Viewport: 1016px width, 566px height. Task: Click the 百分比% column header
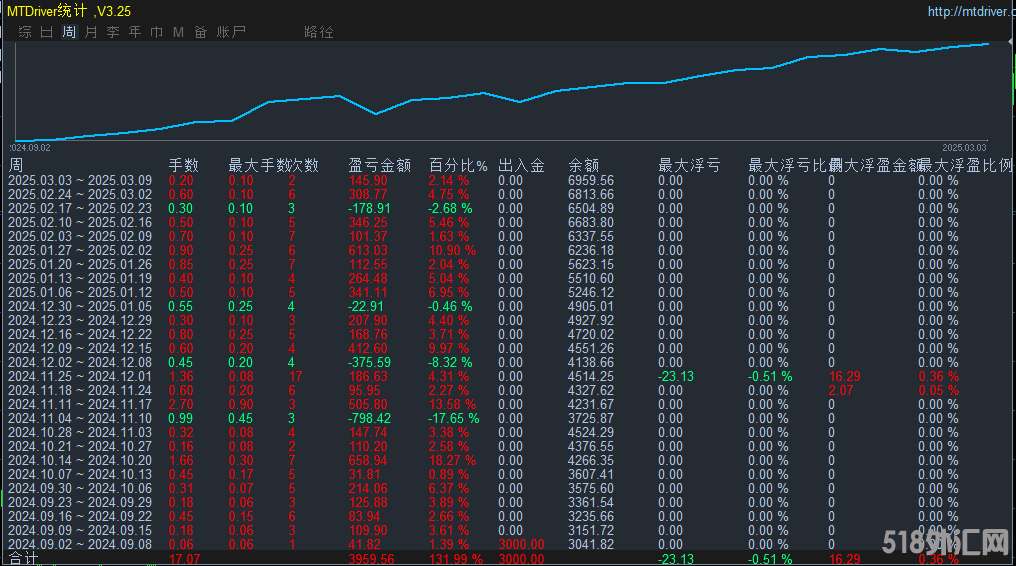click(458, 165)
